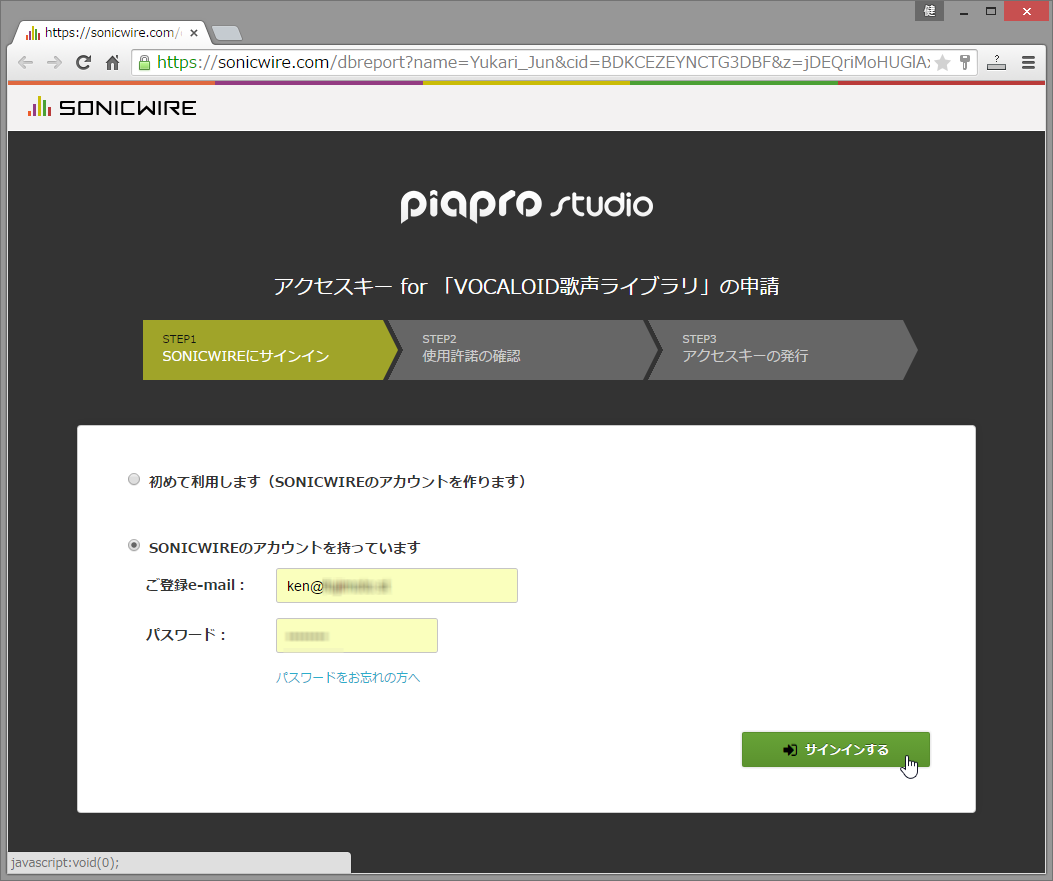Viewport: 1053px width, 881px height.
Task: Click the browser forward arrow
Action: tap(54, 62)
